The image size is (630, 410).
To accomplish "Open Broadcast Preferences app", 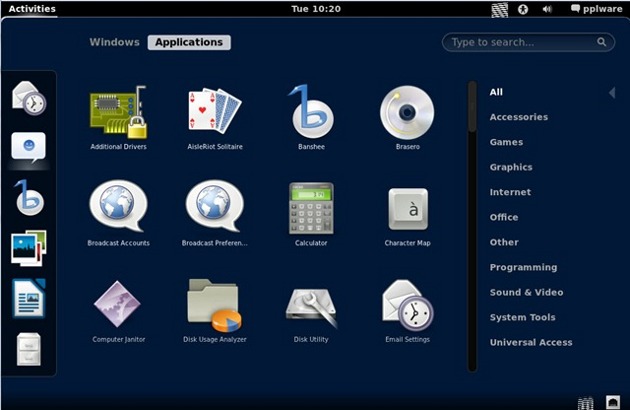I will (x=215, y=213).
